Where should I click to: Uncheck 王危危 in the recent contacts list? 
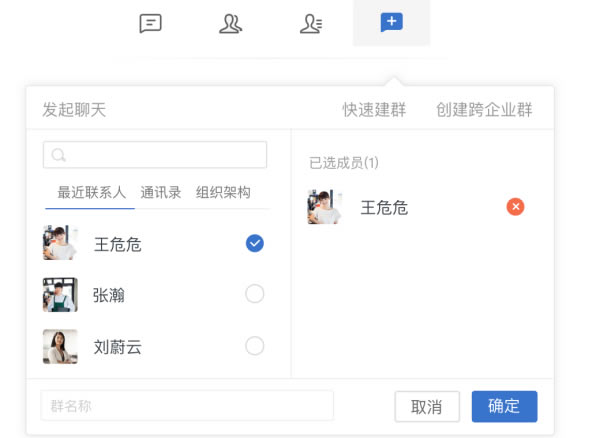(255, 243)
